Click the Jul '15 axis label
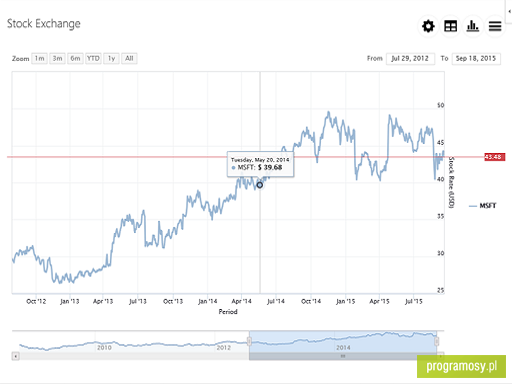The image size is (512, 384). 413,301
